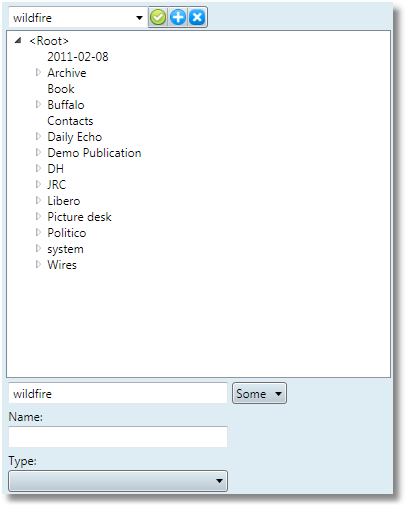The image size is (407, 508).
Task: Select the 2011-02-08 tree item
Action: [x=78, y=57]
